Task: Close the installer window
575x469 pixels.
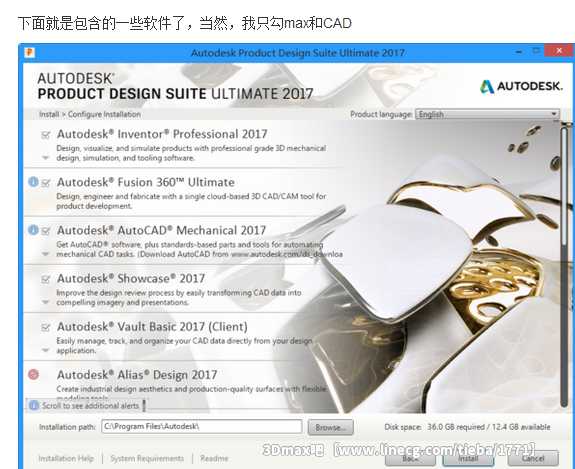Action: coord(559,51)
